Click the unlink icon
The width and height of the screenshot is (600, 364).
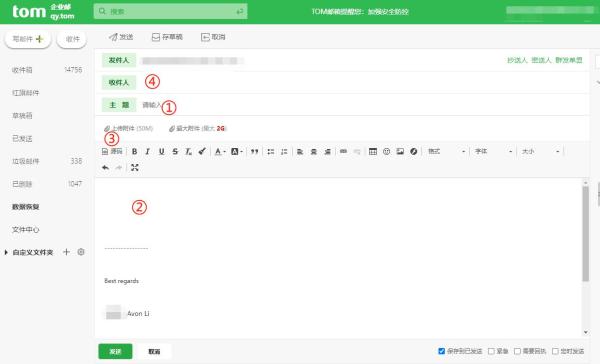(357, 152)
